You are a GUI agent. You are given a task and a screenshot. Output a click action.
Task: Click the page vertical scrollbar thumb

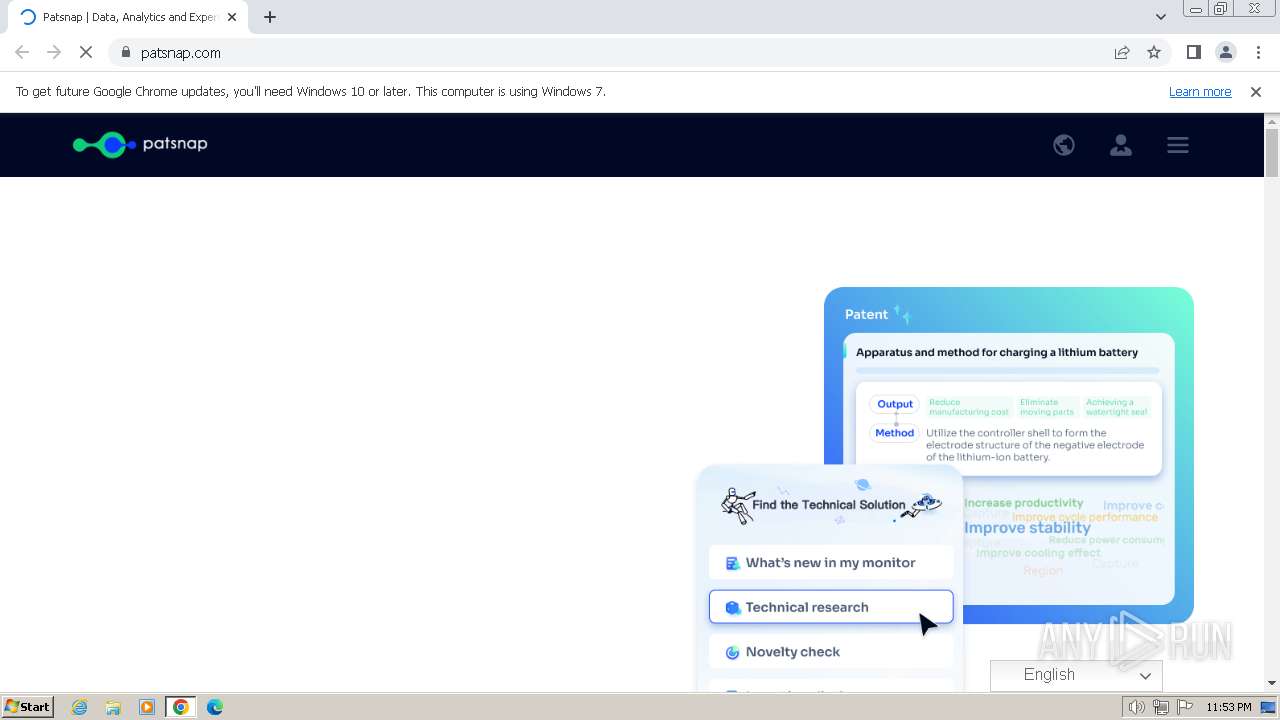click(x=1272, y=153)
